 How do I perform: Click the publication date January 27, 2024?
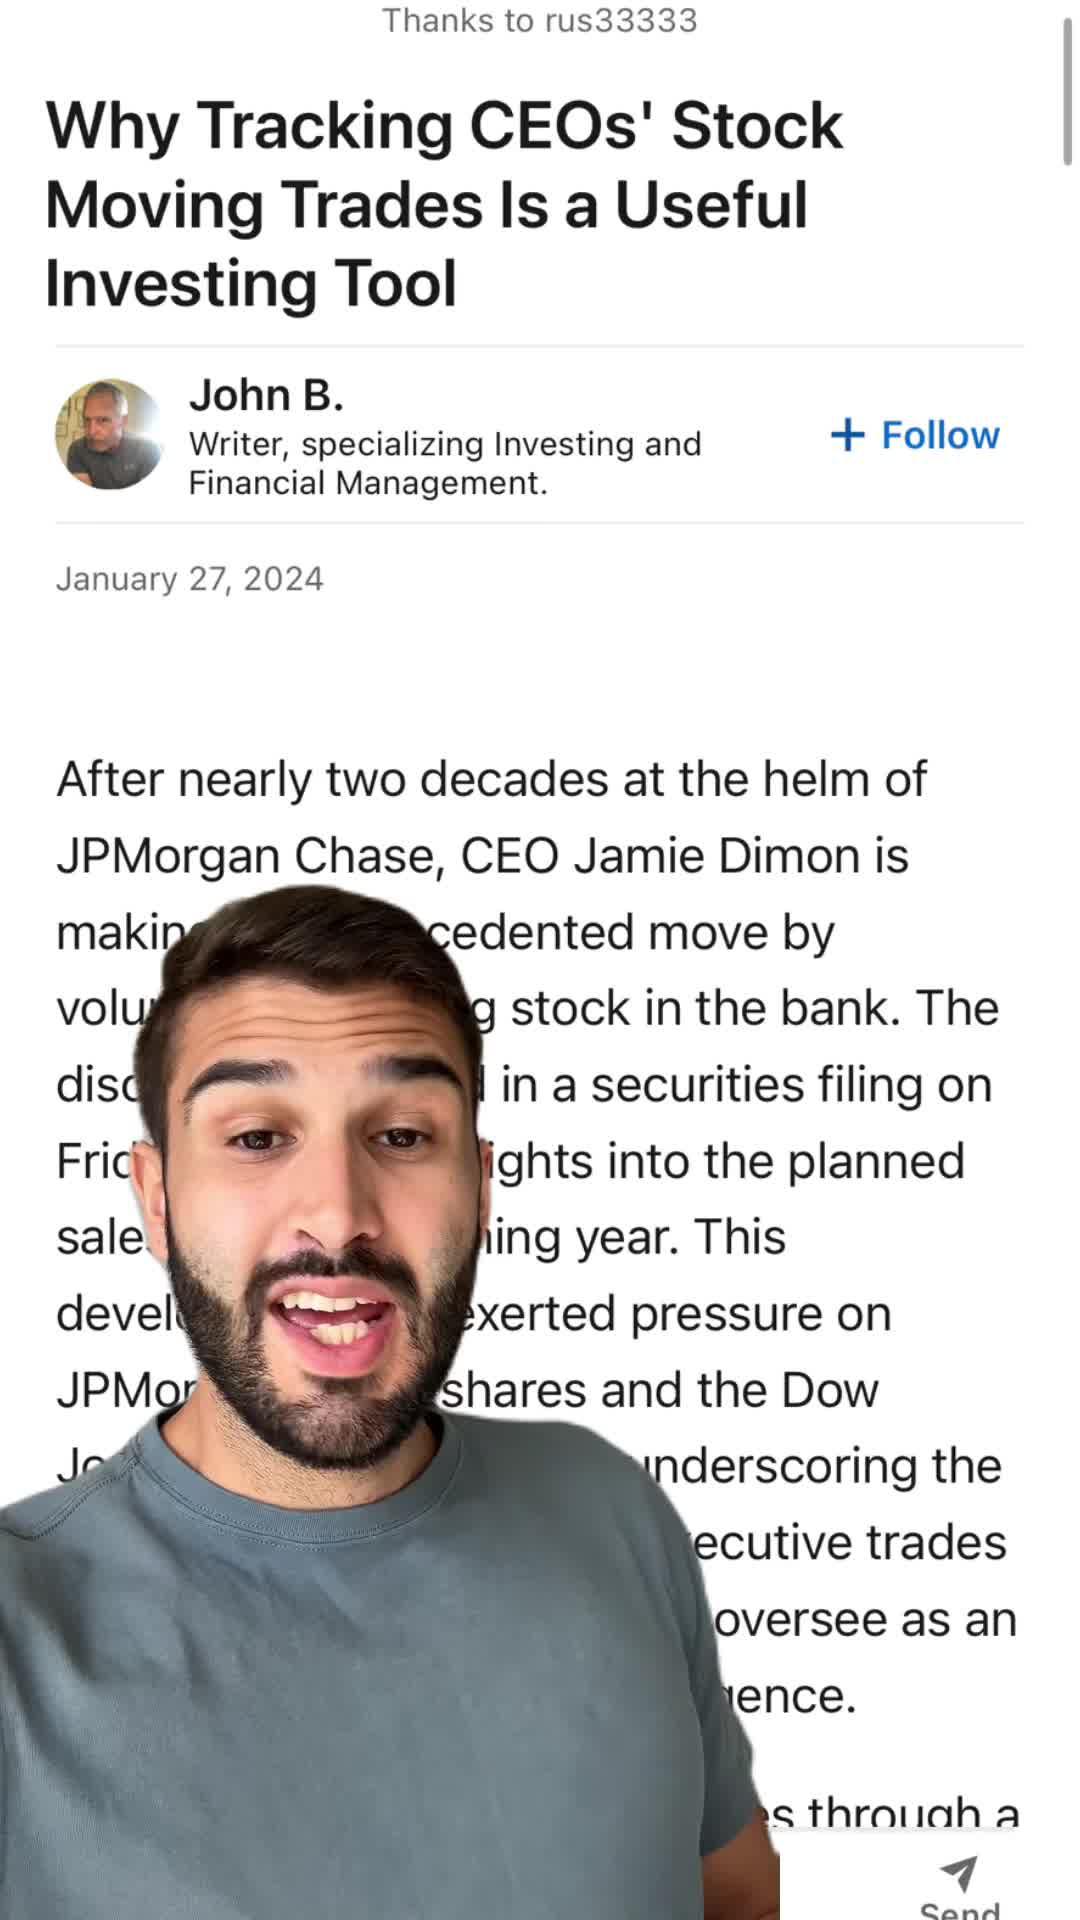pyautogui.click(x=189, y=578)
